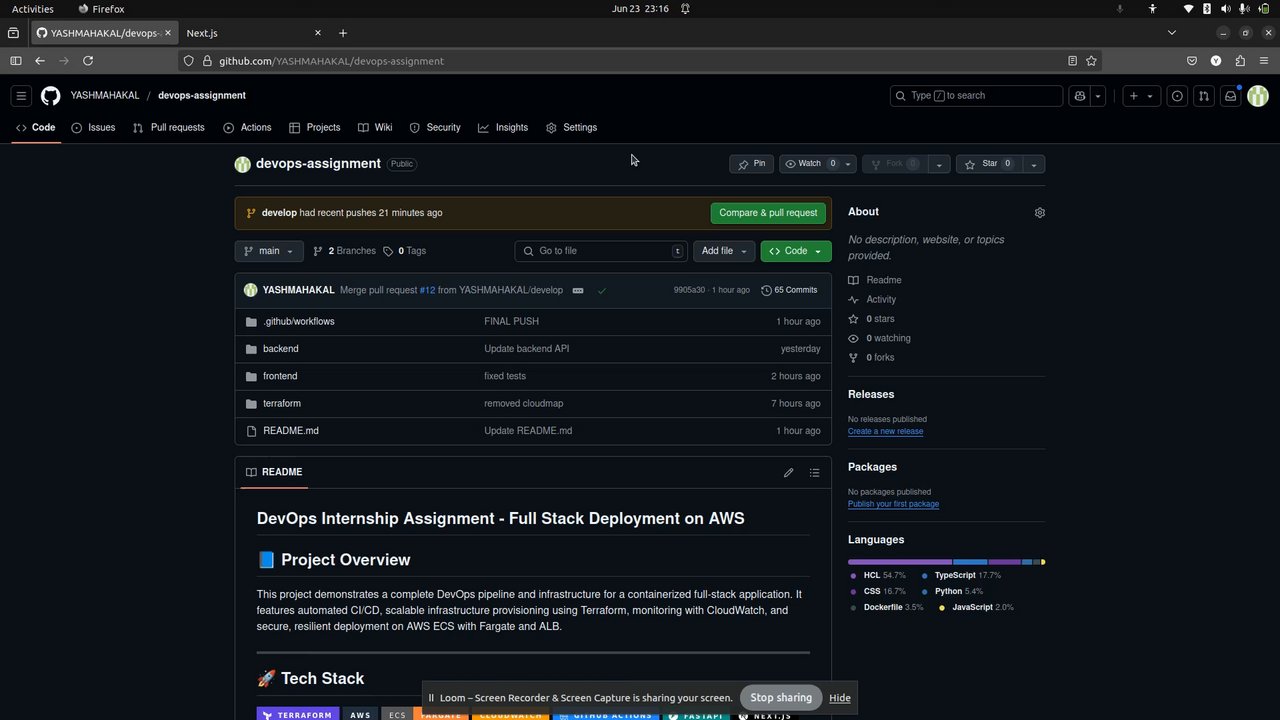
Task: Go to GitHub homepage via Octocat logo
Action: (x=51, y=96)
